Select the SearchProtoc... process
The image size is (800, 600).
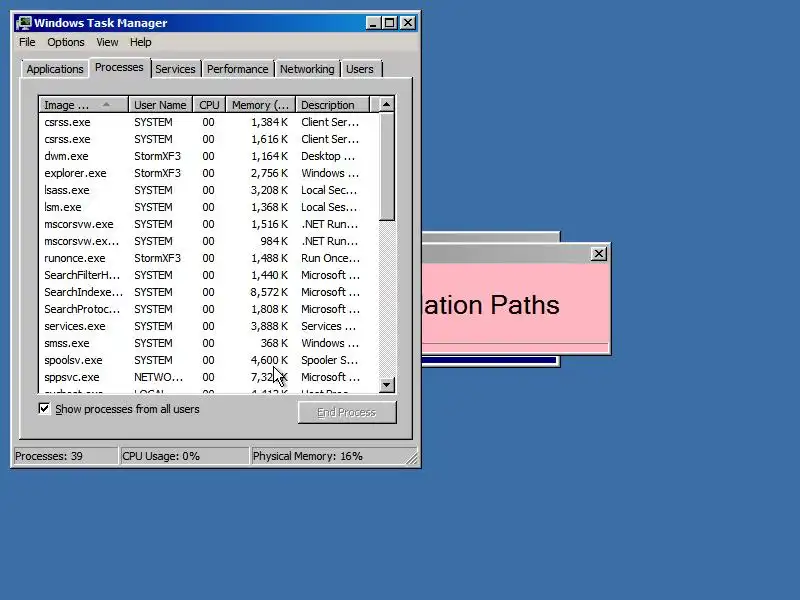point(209,309)
